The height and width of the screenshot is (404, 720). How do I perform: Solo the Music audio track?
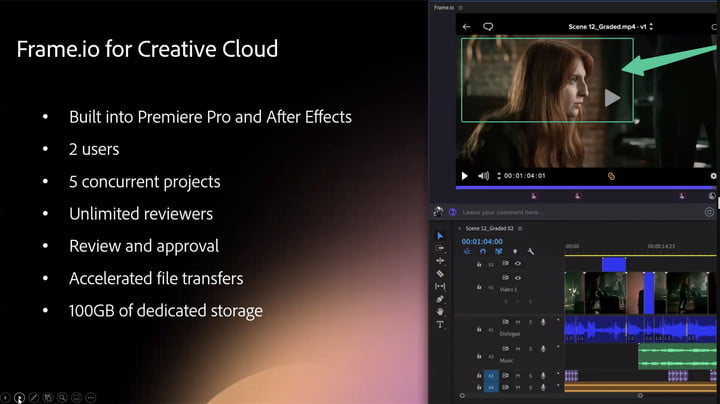tap(530, 350)
